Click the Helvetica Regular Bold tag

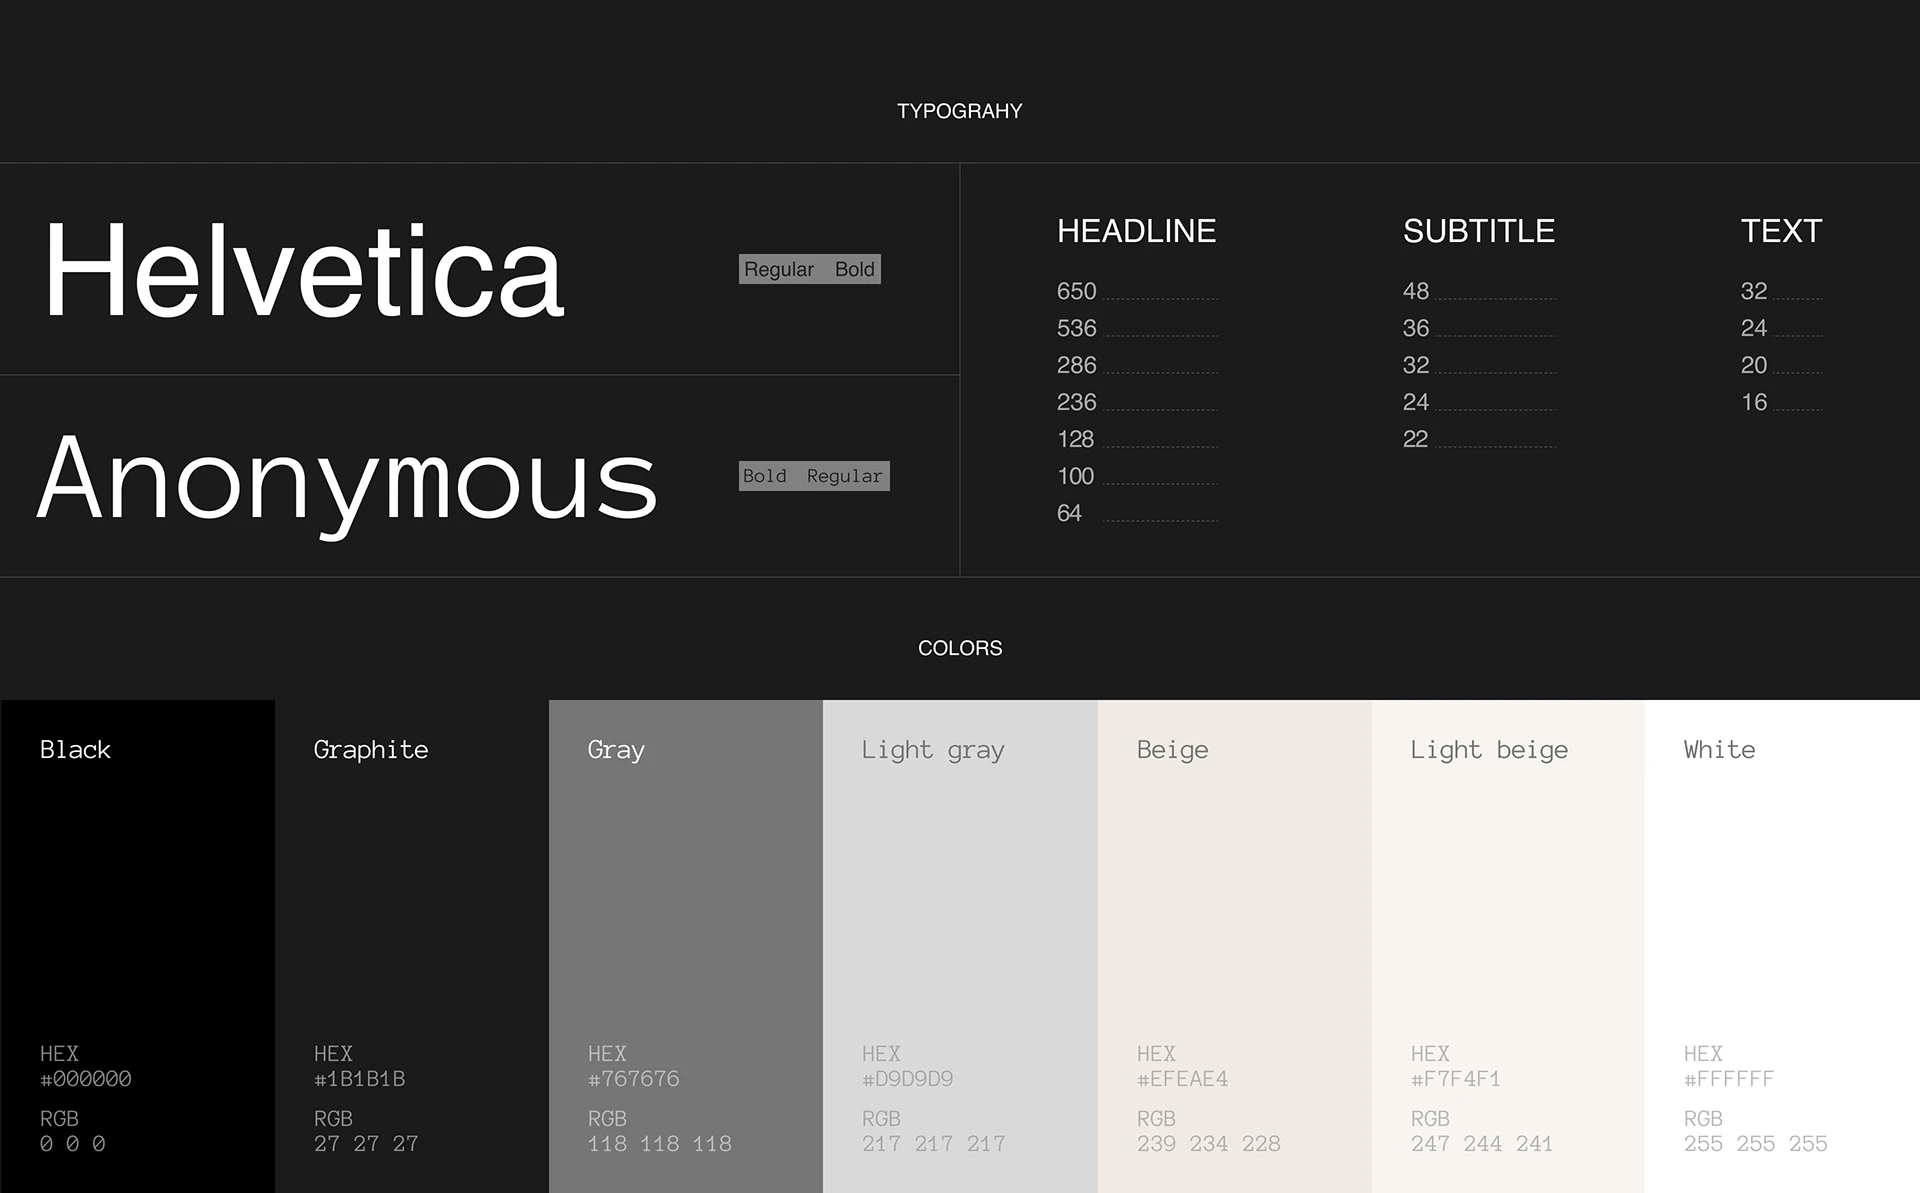point(809,269)
